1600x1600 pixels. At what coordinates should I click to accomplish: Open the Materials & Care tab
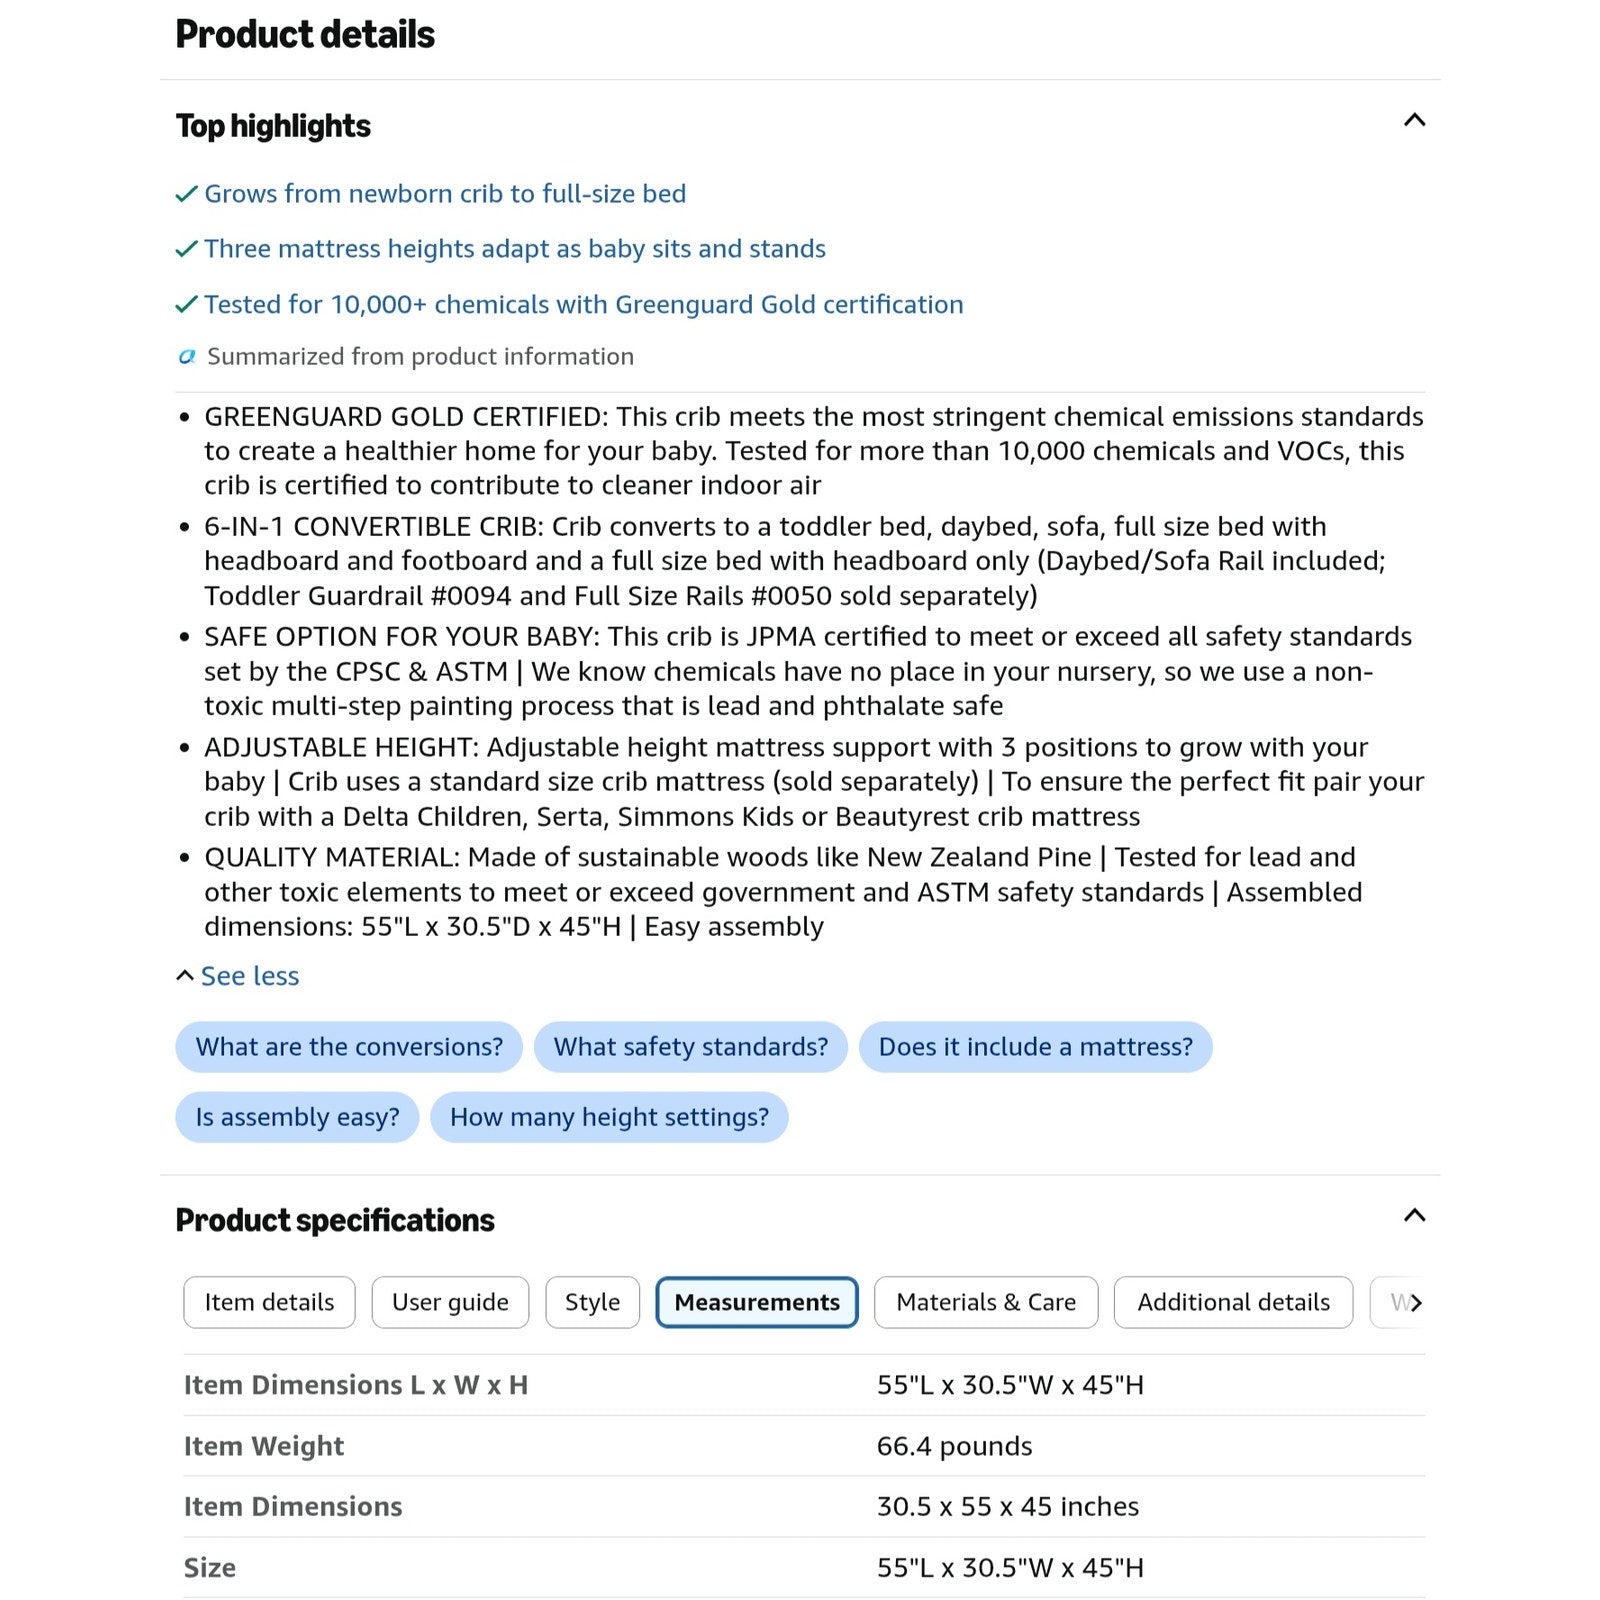(x=986, y=1302)
